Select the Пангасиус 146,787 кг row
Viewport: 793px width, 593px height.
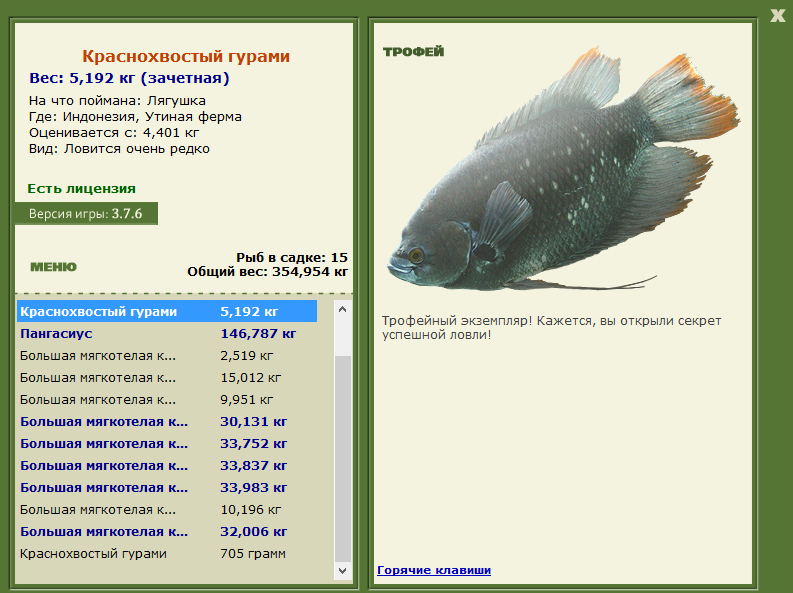click(x=167, y=334)
